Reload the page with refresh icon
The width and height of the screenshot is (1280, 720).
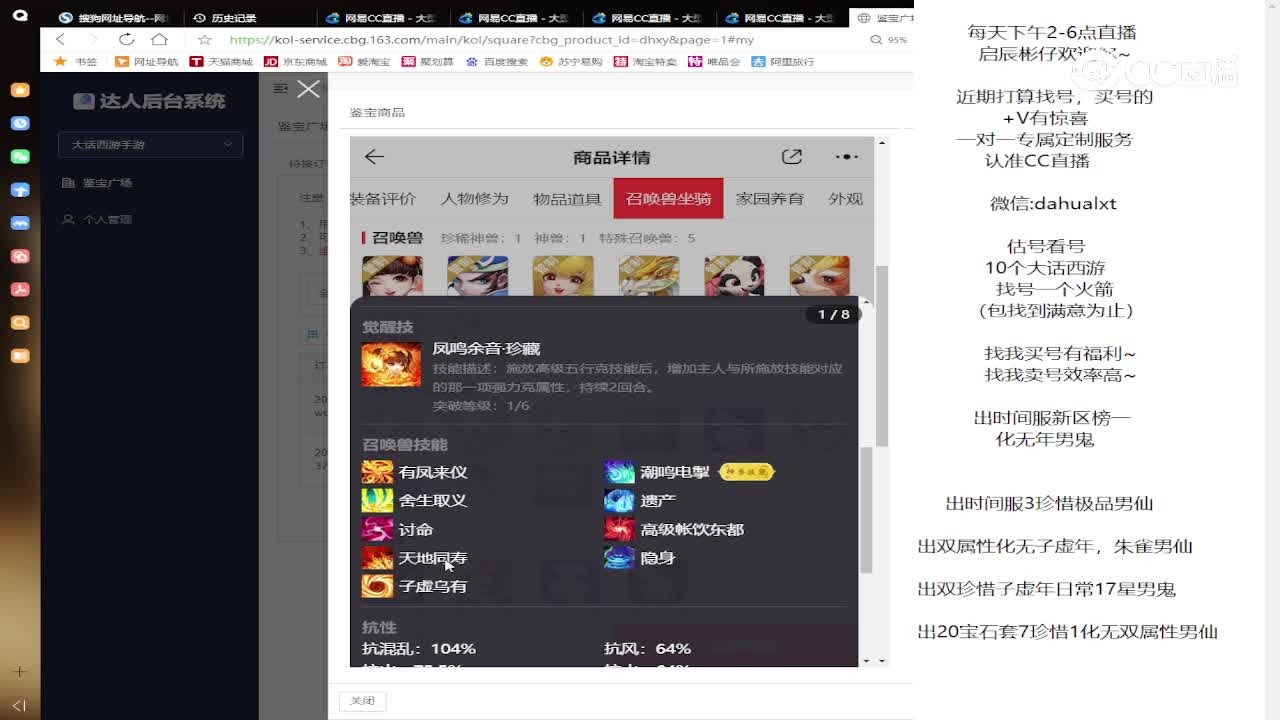pyautogui.click(x=126, y=39)
